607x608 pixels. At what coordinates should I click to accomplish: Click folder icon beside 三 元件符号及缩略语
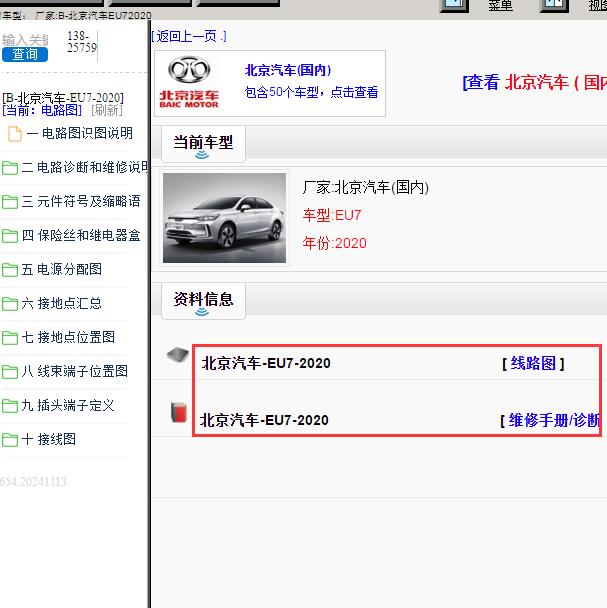tap(10, 202)
